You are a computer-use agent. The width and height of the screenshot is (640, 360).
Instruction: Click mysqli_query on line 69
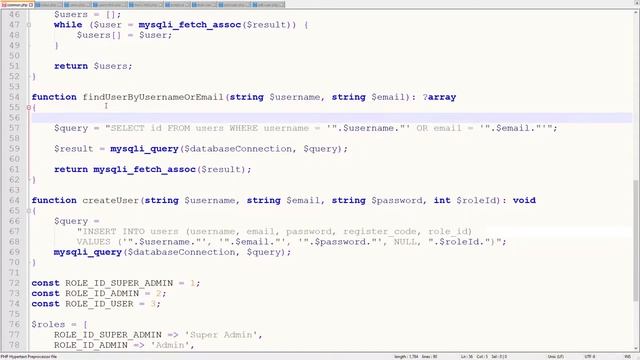(x=88, y=252)
